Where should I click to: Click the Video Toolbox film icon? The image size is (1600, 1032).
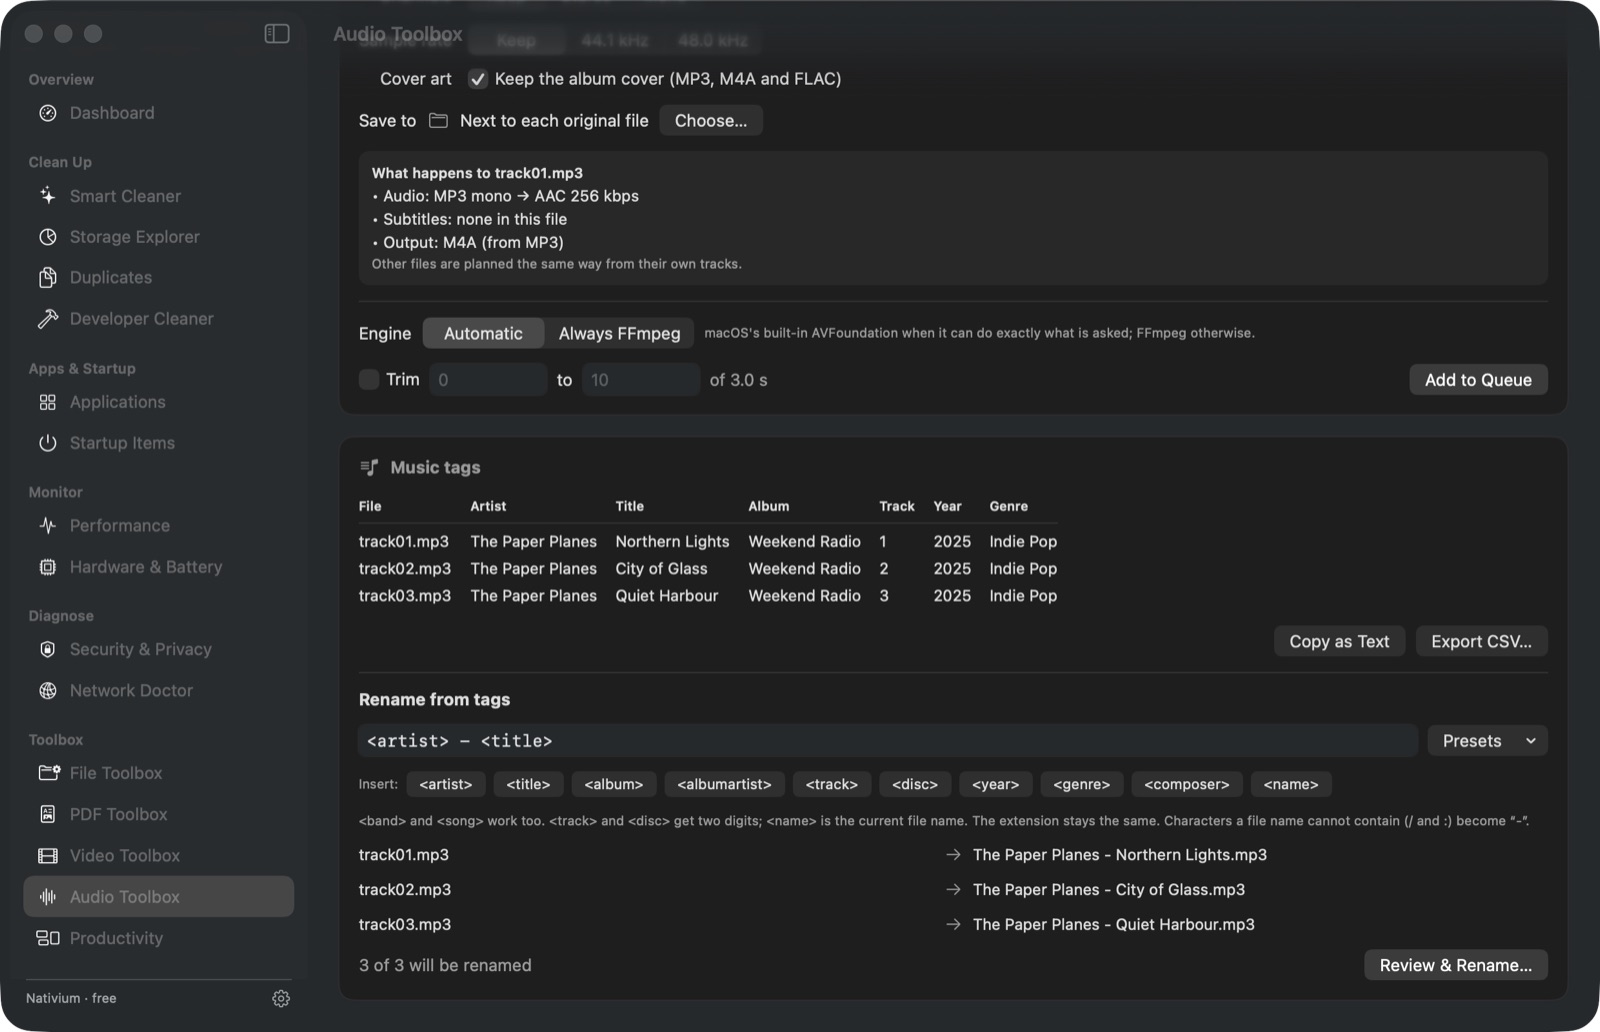[48, 856]
